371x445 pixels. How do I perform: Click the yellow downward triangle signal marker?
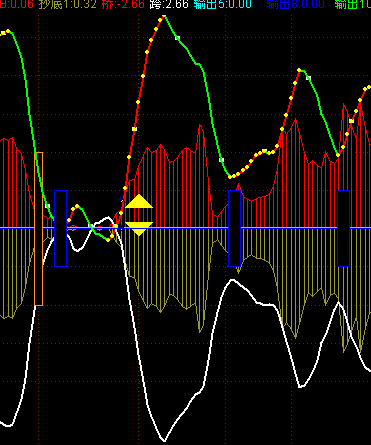click(x=139, y=228)
